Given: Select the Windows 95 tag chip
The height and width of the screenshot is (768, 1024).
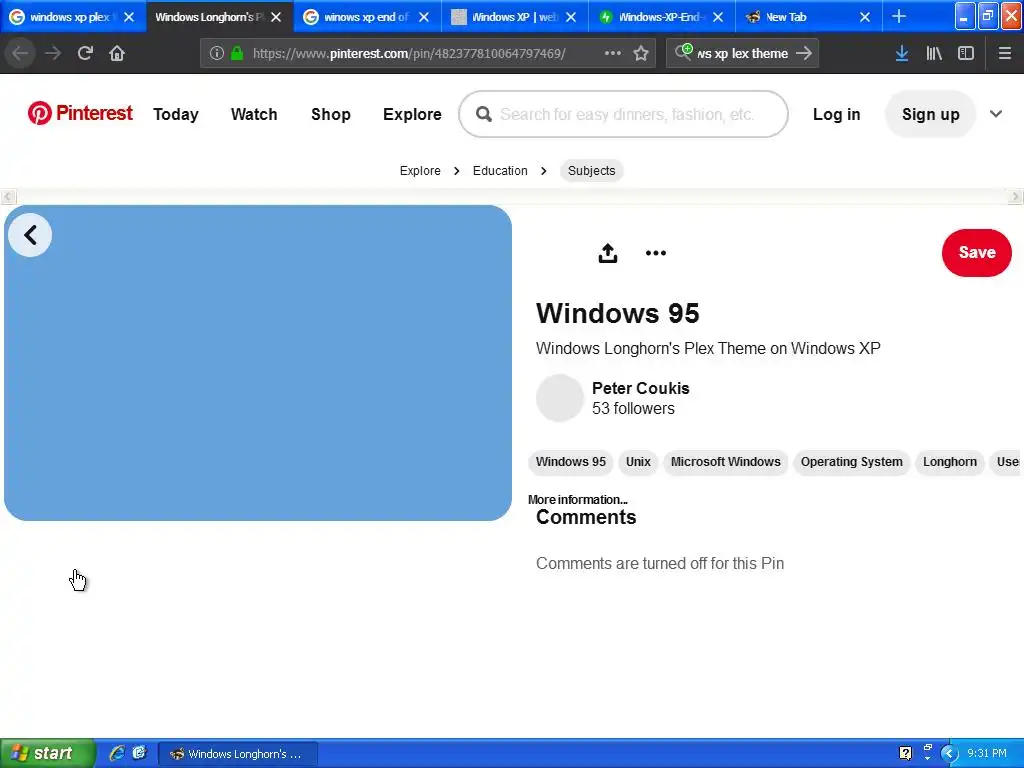Looking at the screenshot, I should click(x=571, y=462).
